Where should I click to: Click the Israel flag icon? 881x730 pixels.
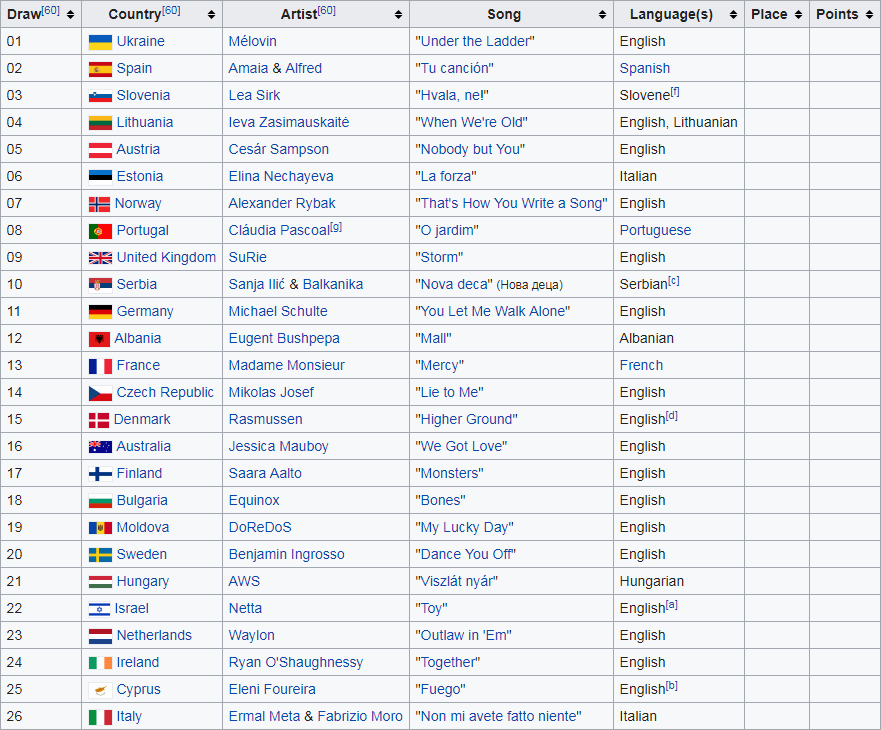tap(99, 609)
